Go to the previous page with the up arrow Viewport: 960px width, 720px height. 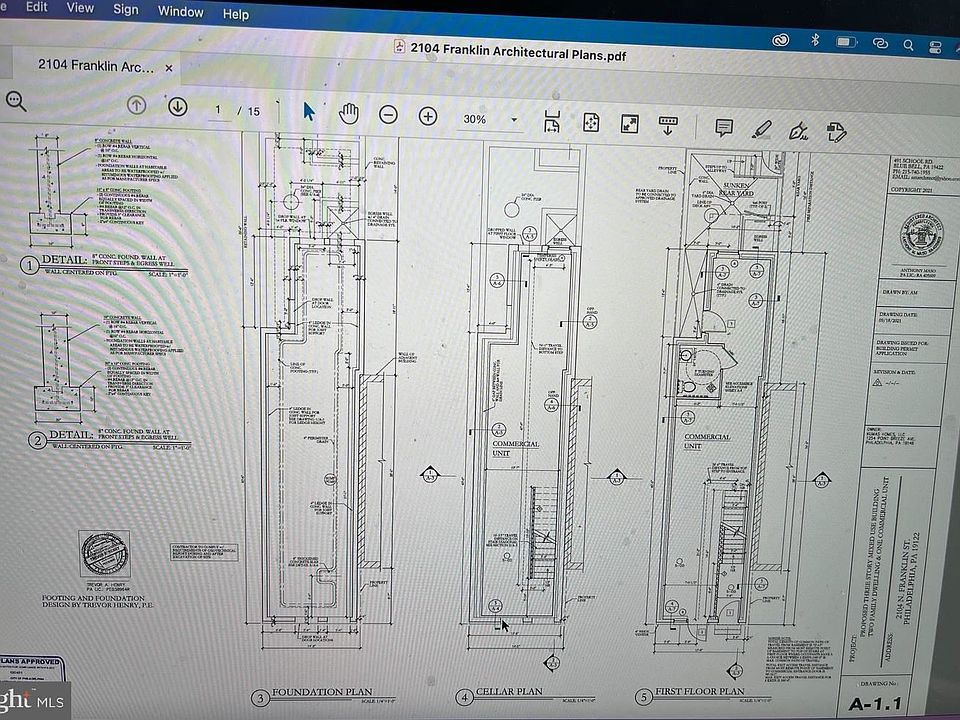pos(136,105)
